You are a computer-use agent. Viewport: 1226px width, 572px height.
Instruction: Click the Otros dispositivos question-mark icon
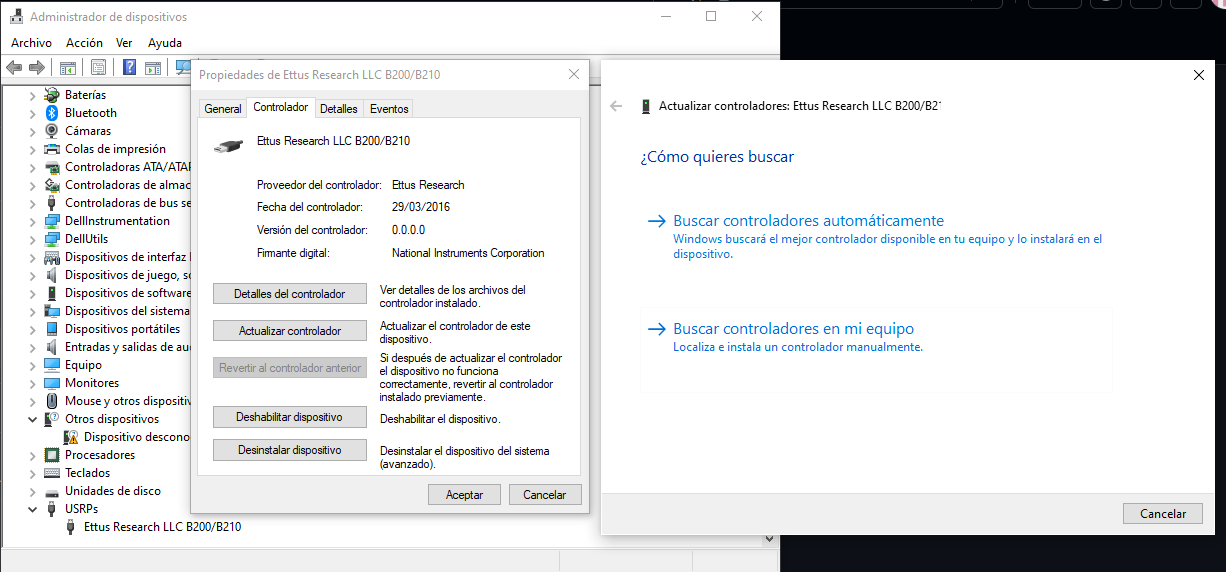coord(52,419)
